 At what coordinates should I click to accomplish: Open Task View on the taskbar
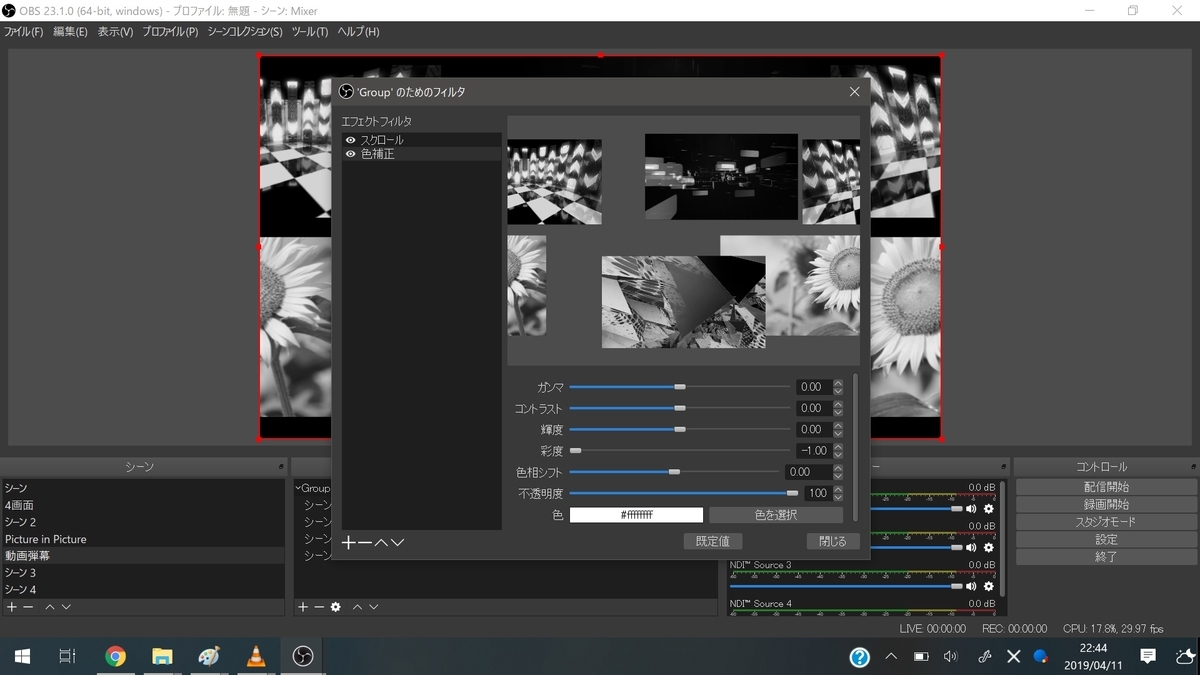(67, 656)
